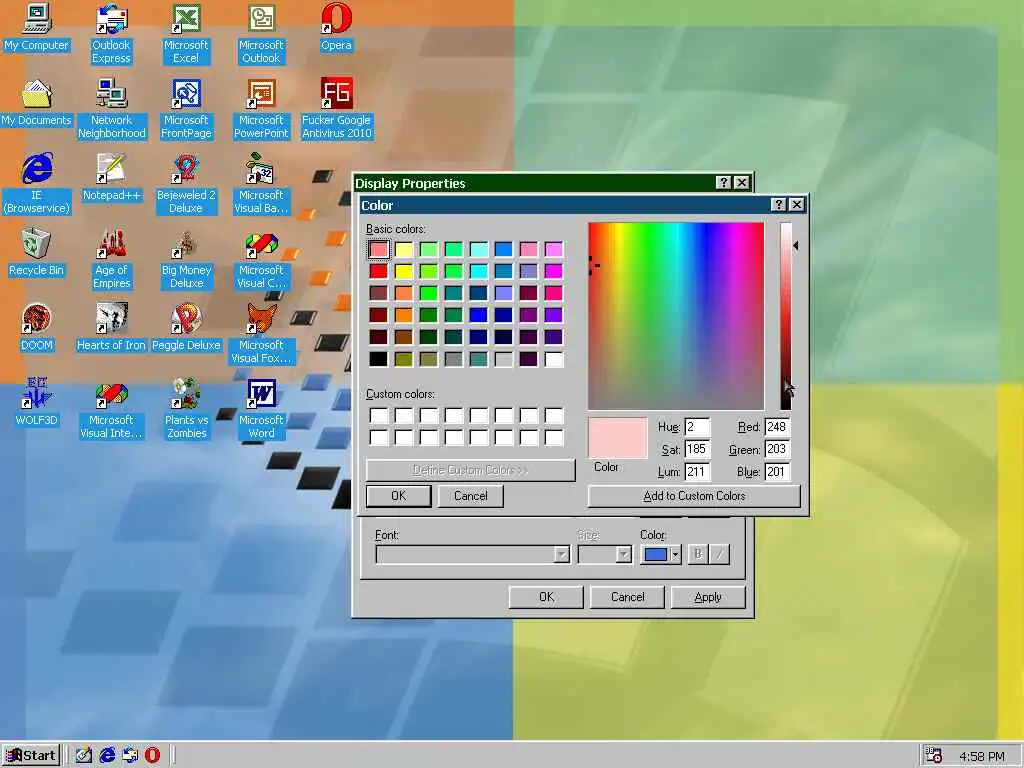Image resolution: width=1024 pixels, height=768 pixels.
Task: Launch Bejeweled 2 Deluxe shortcut
Action: (x=186, y=184)
